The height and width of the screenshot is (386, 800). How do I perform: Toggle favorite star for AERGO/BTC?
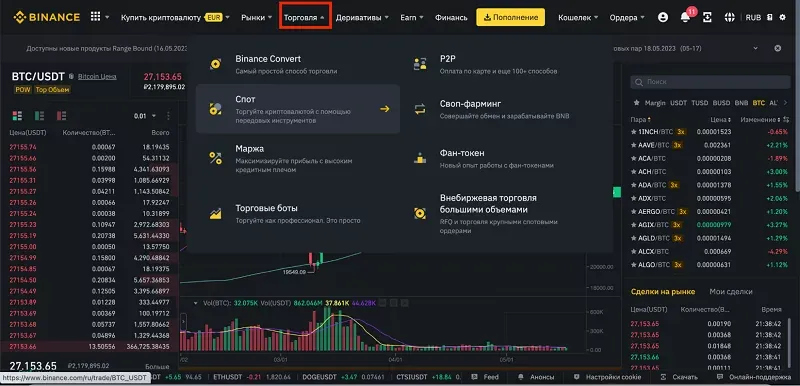(634, 211)
